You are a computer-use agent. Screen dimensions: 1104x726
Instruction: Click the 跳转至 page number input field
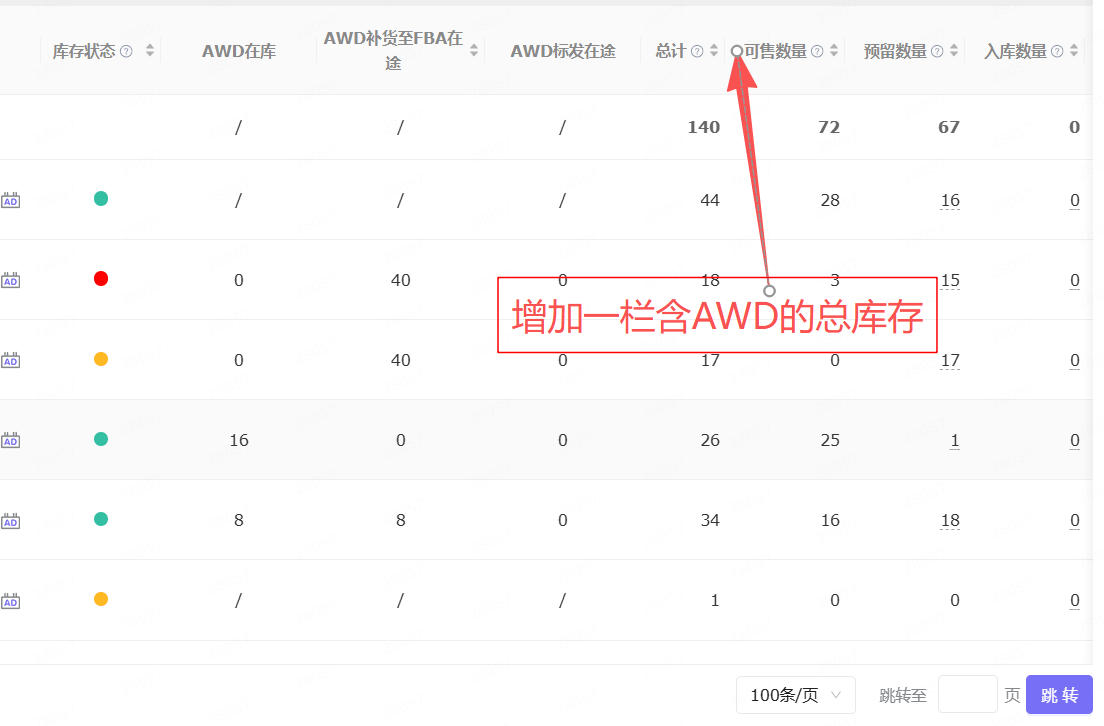click(x=967, y=695)
